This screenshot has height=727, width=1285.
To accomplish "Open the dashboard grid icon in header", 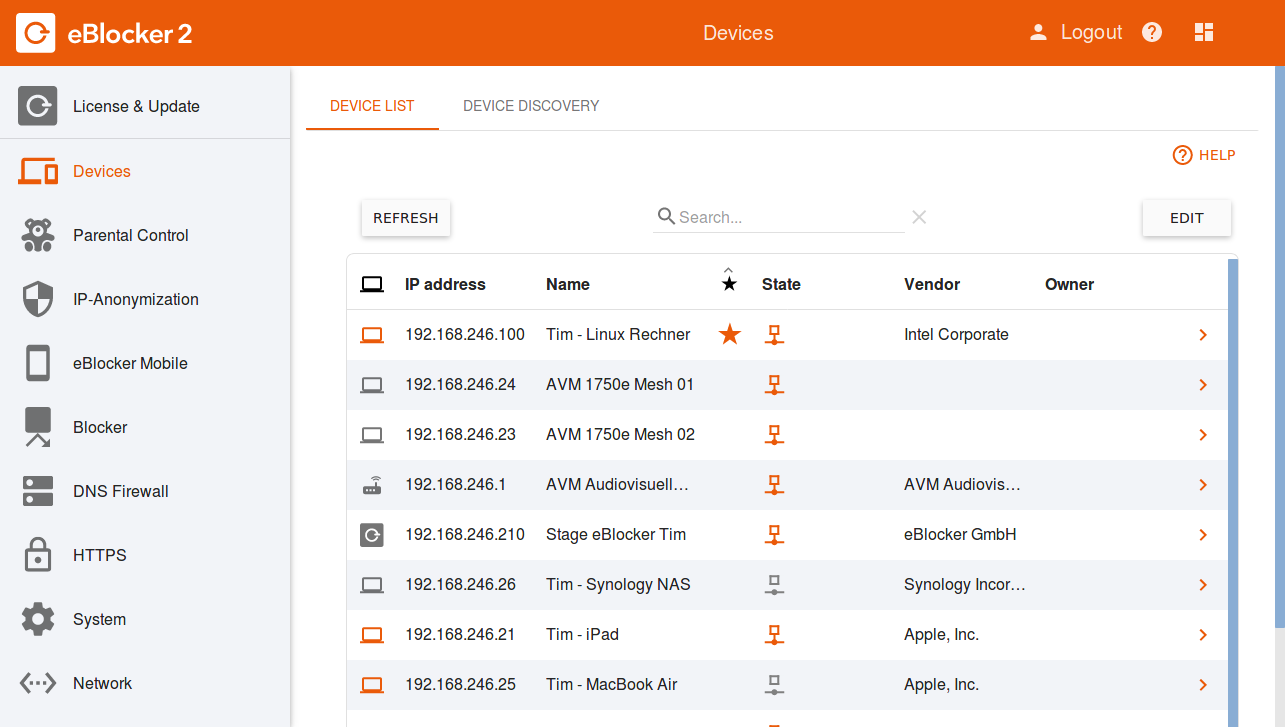I will 1204,32.
